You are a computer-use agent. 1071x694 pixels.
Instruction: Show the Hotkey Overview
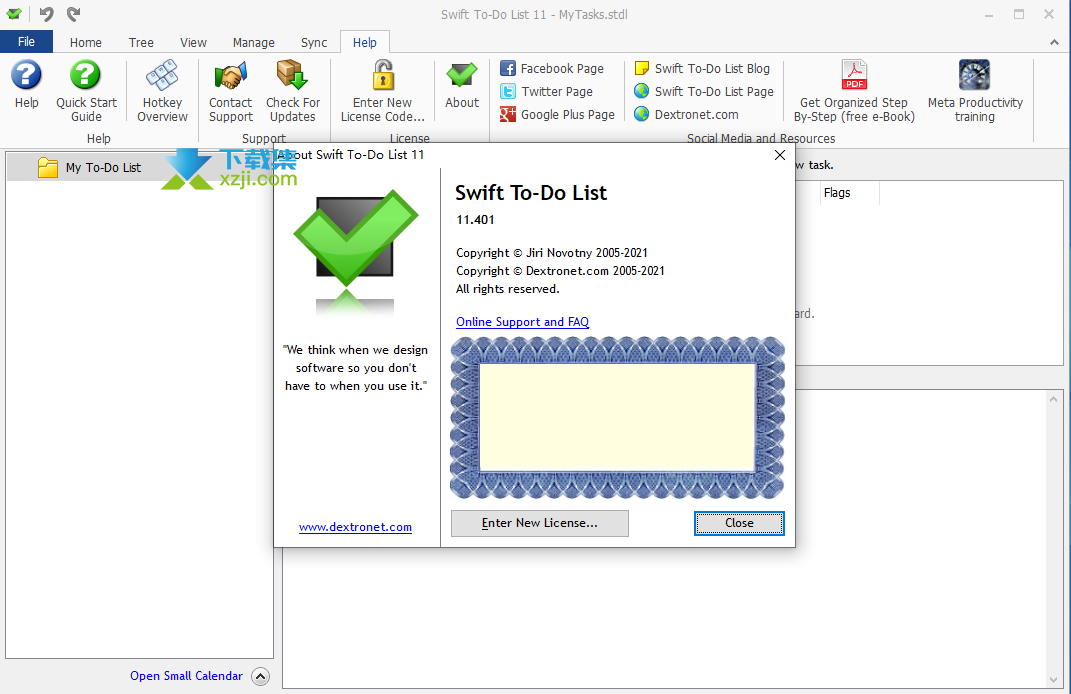tap(162, 91)
